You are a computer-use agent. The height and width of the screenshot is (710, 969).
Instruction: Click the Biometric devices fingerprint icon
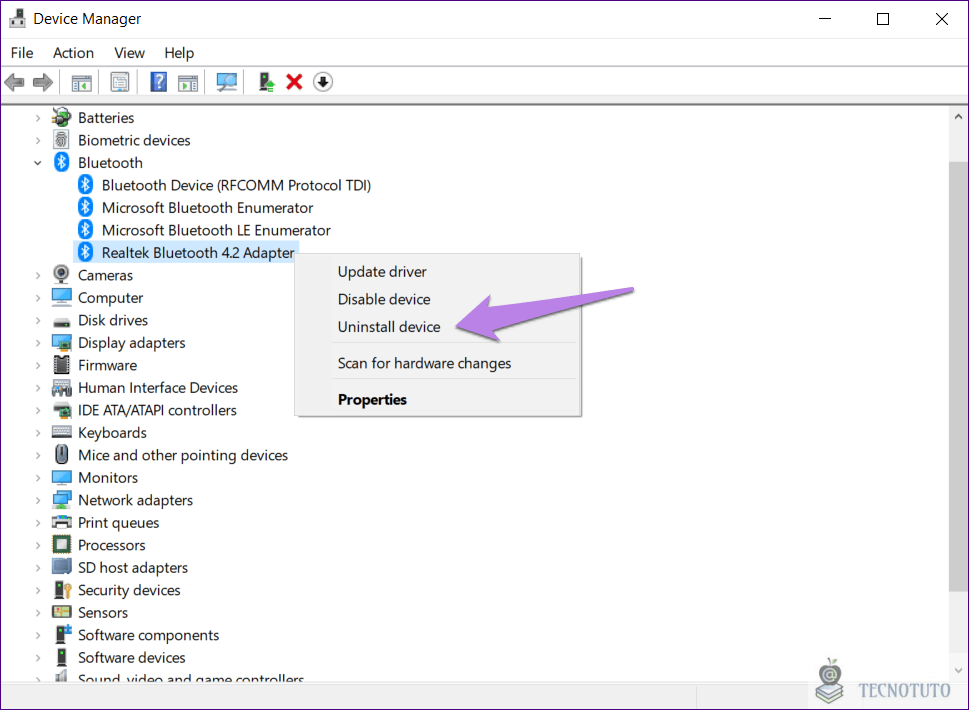tap(61, 140)
